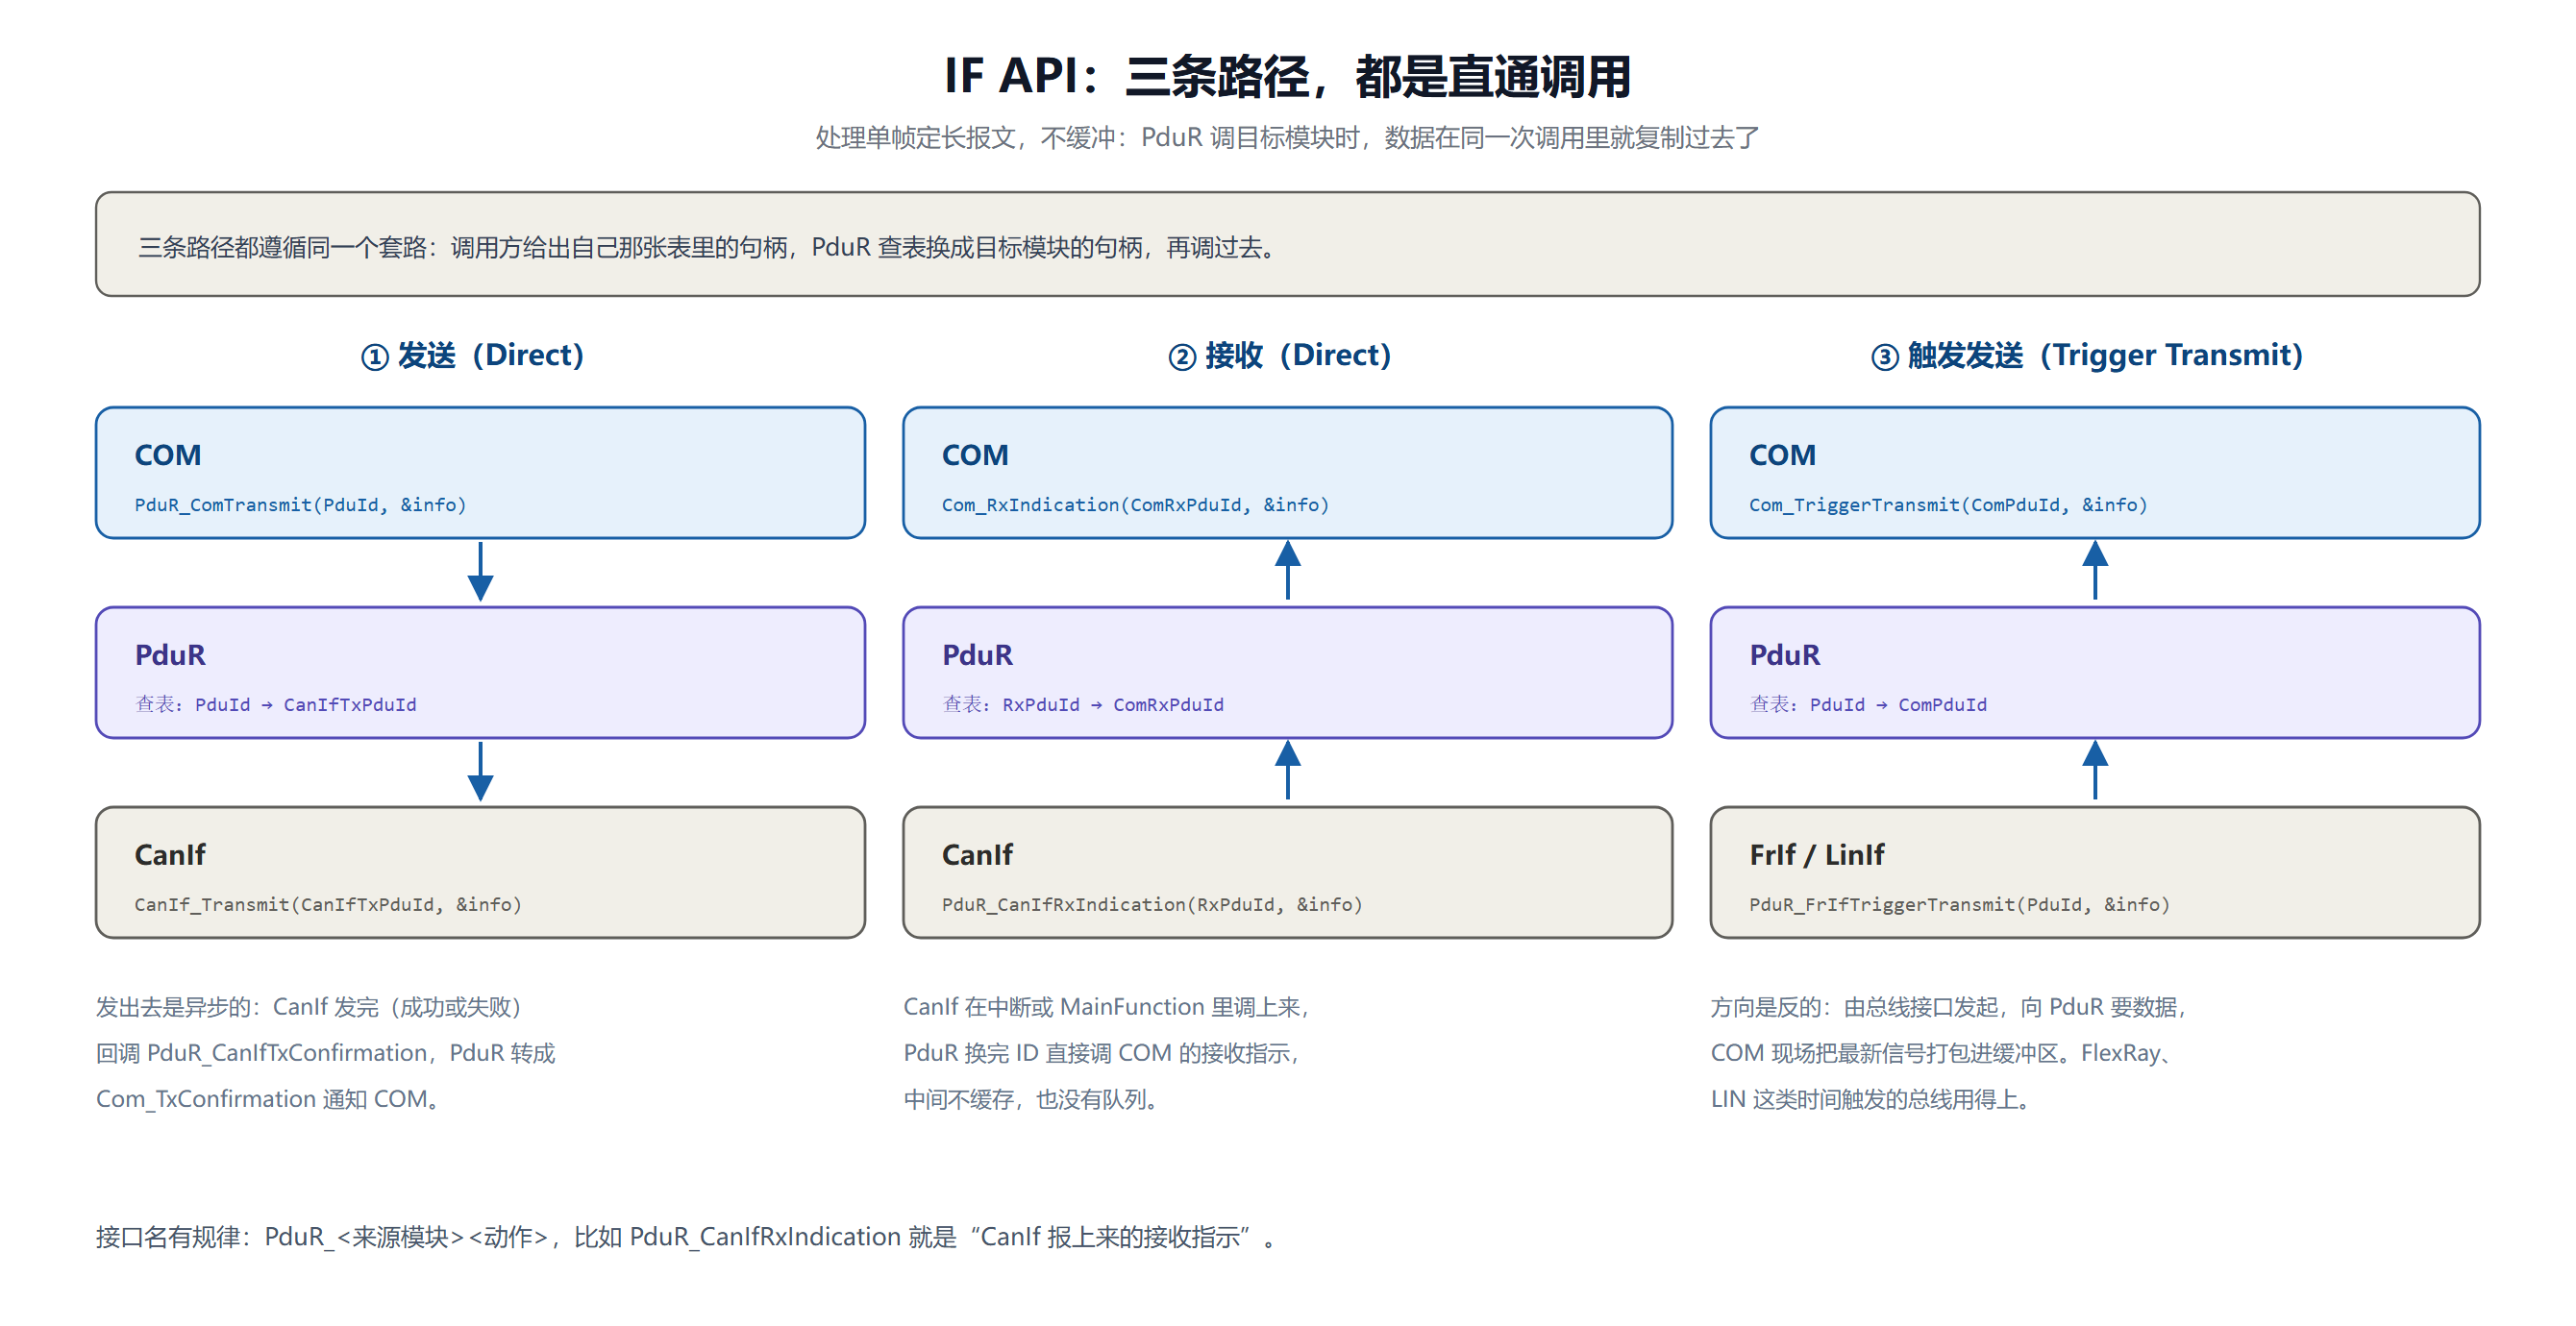Viewport: 2576px width, 1326px height.
Task: Click line '方向是反的：由总线接口发起，向 PduR 要数据'
Action: point(1949,1007)
